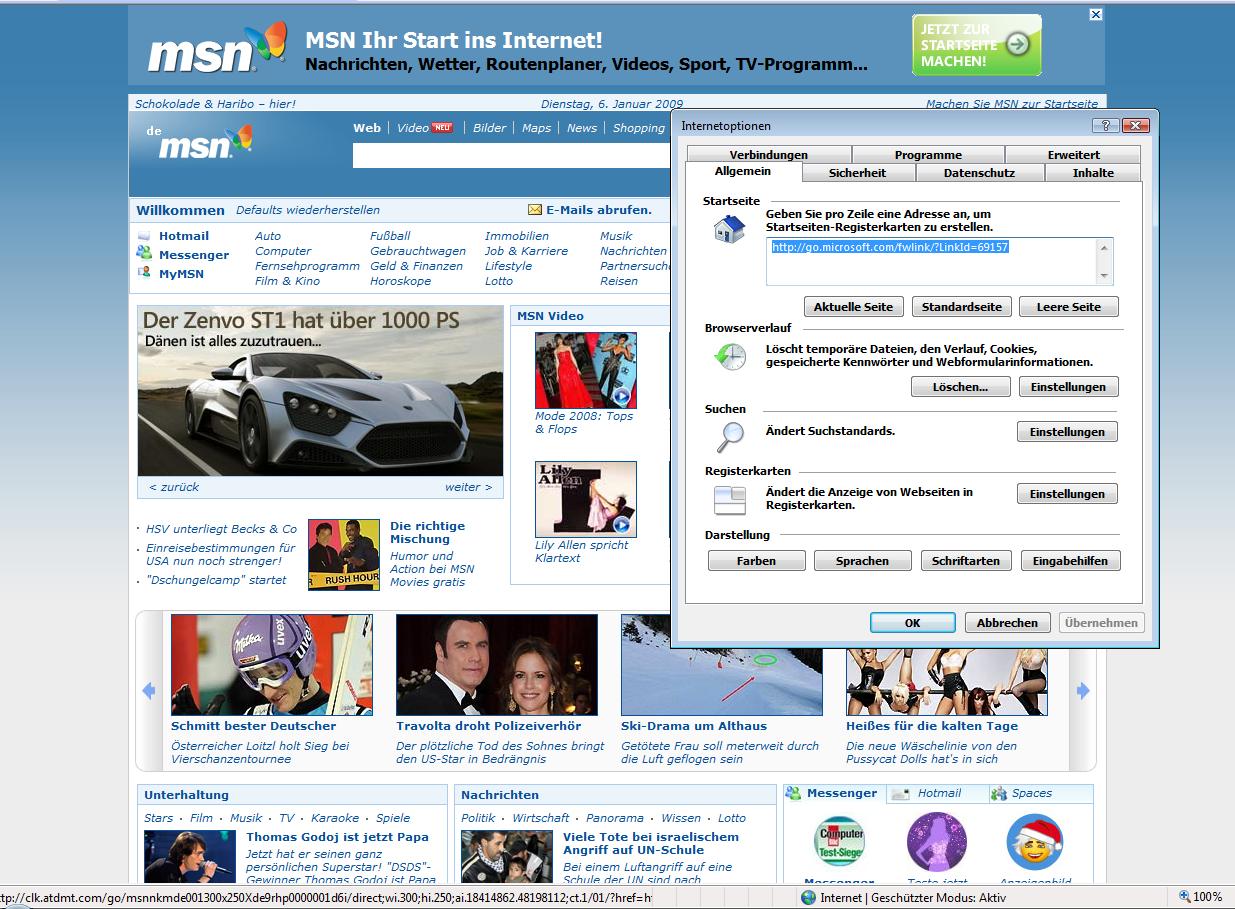Click the Registerkarten tabs icon
Viewport: 1235px width, 909px height.
pos(730,499)
